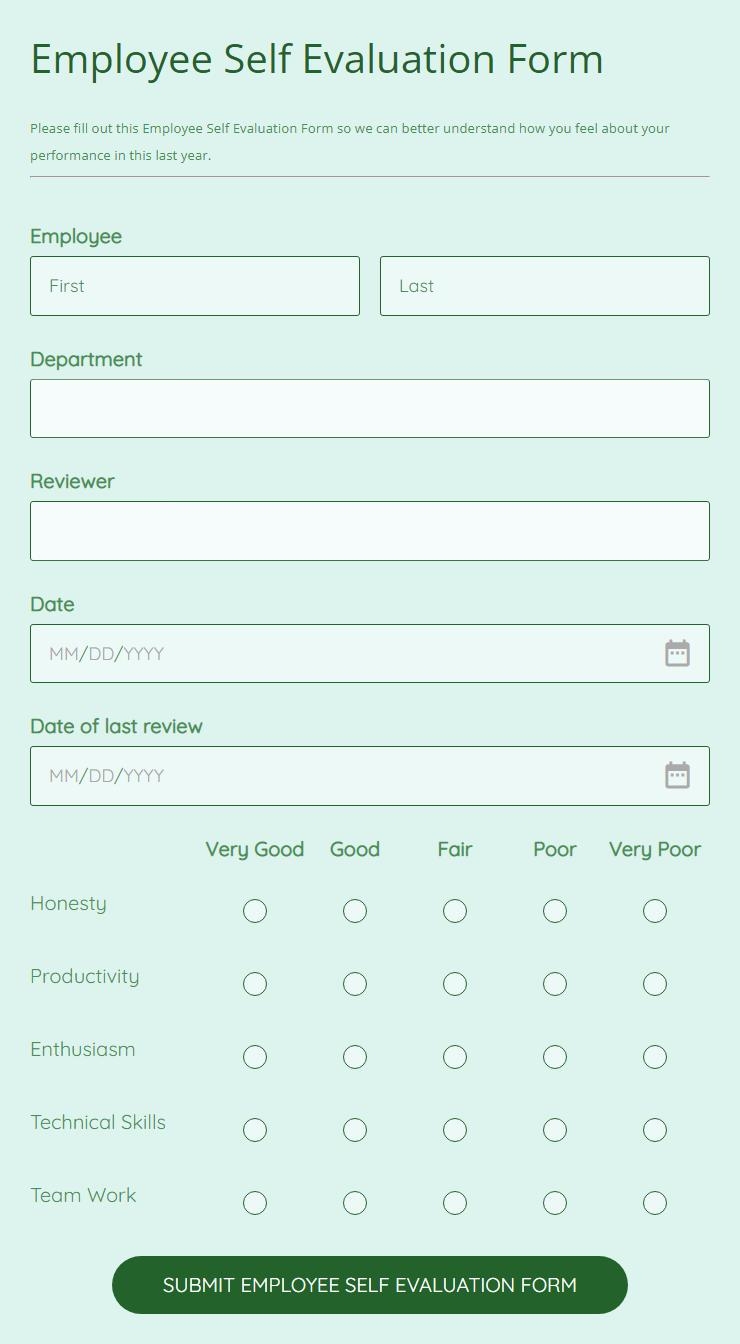Click the First name input field
Viewport: 740px width, 1344px height.
(195, 286)
